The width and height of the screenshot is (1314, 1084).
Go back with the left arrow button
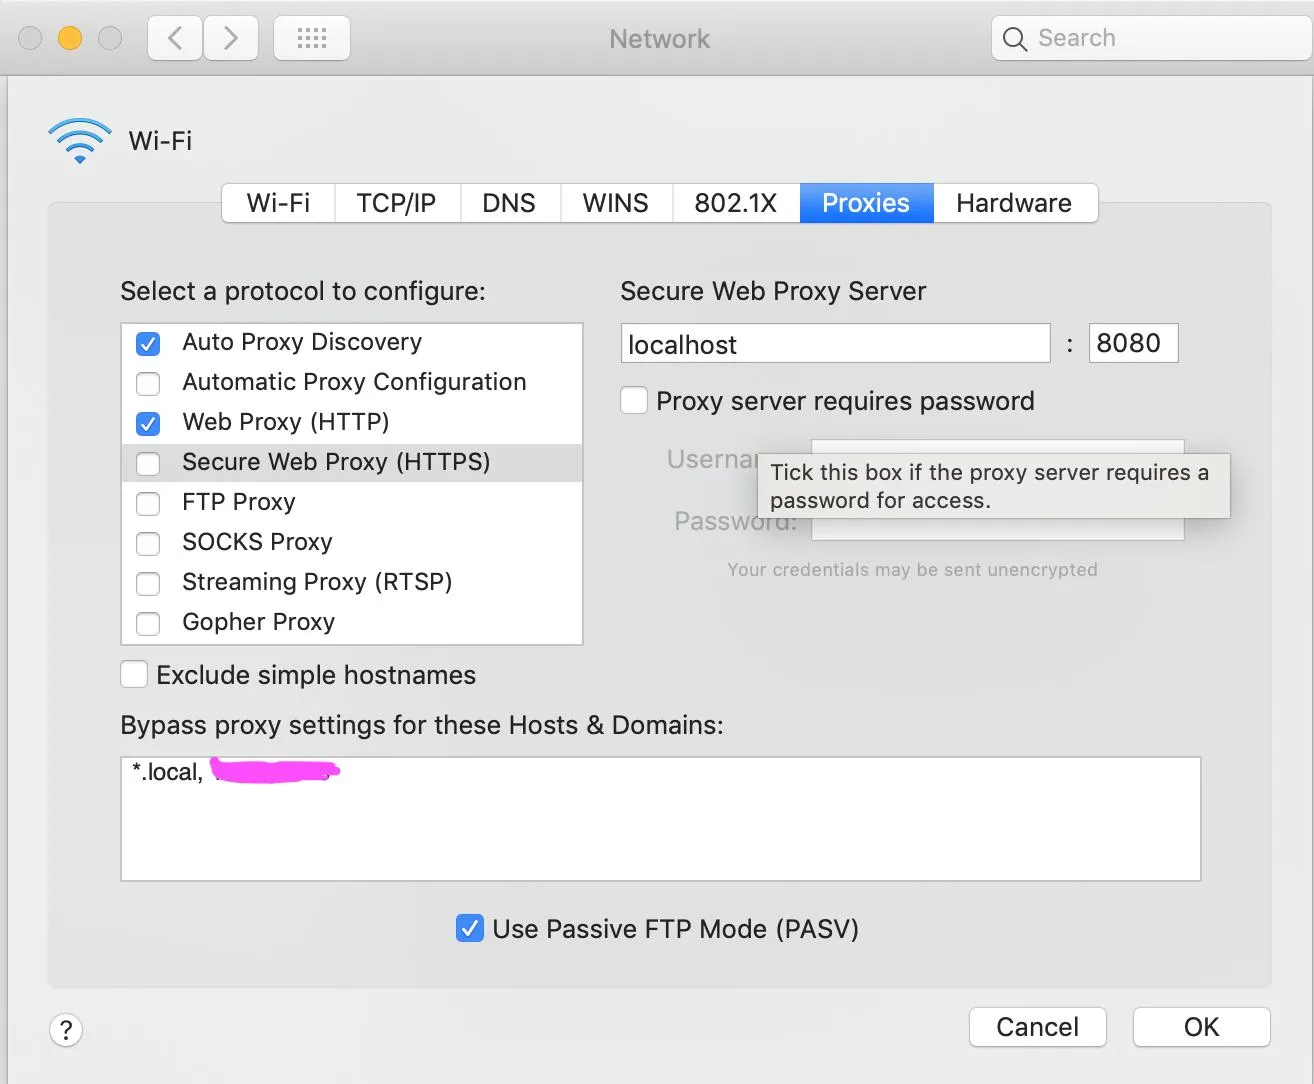[175, 39]
